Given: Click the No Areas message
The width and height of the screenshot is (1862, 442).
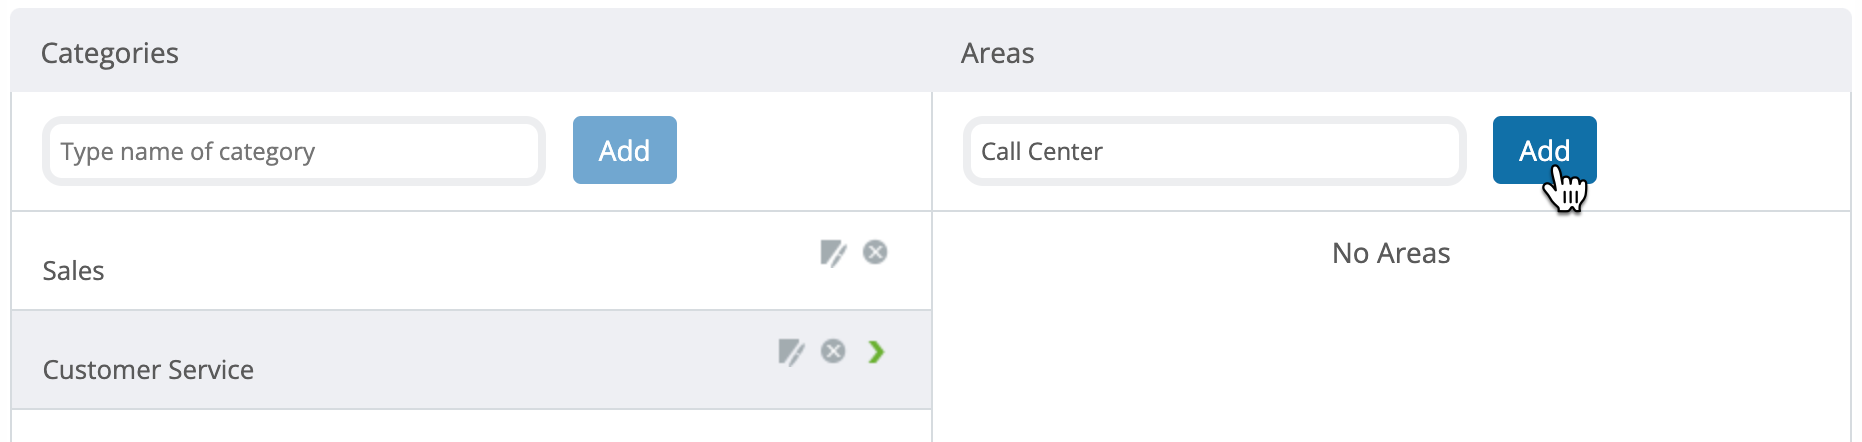Looking at the screenshot, I should (x=1391, y=253).
